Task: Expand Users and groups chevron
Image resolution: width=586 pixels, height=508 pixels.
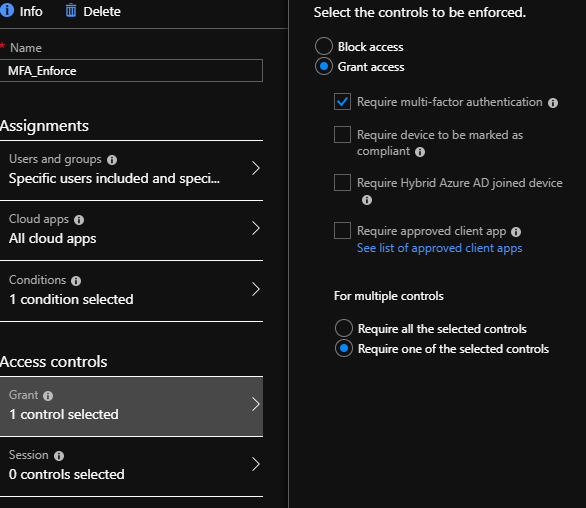Action: click(256, 168)
